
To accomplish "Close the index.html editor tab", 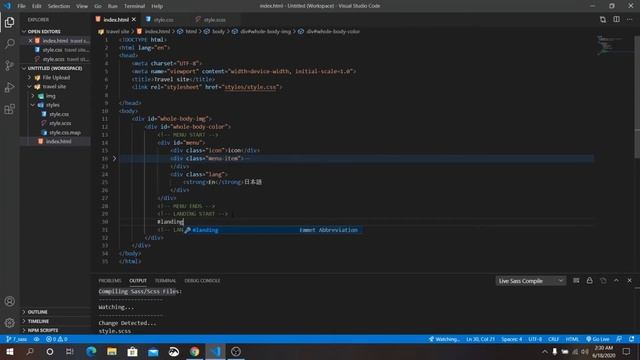I will pyautogui.click(x=133, y=20).
